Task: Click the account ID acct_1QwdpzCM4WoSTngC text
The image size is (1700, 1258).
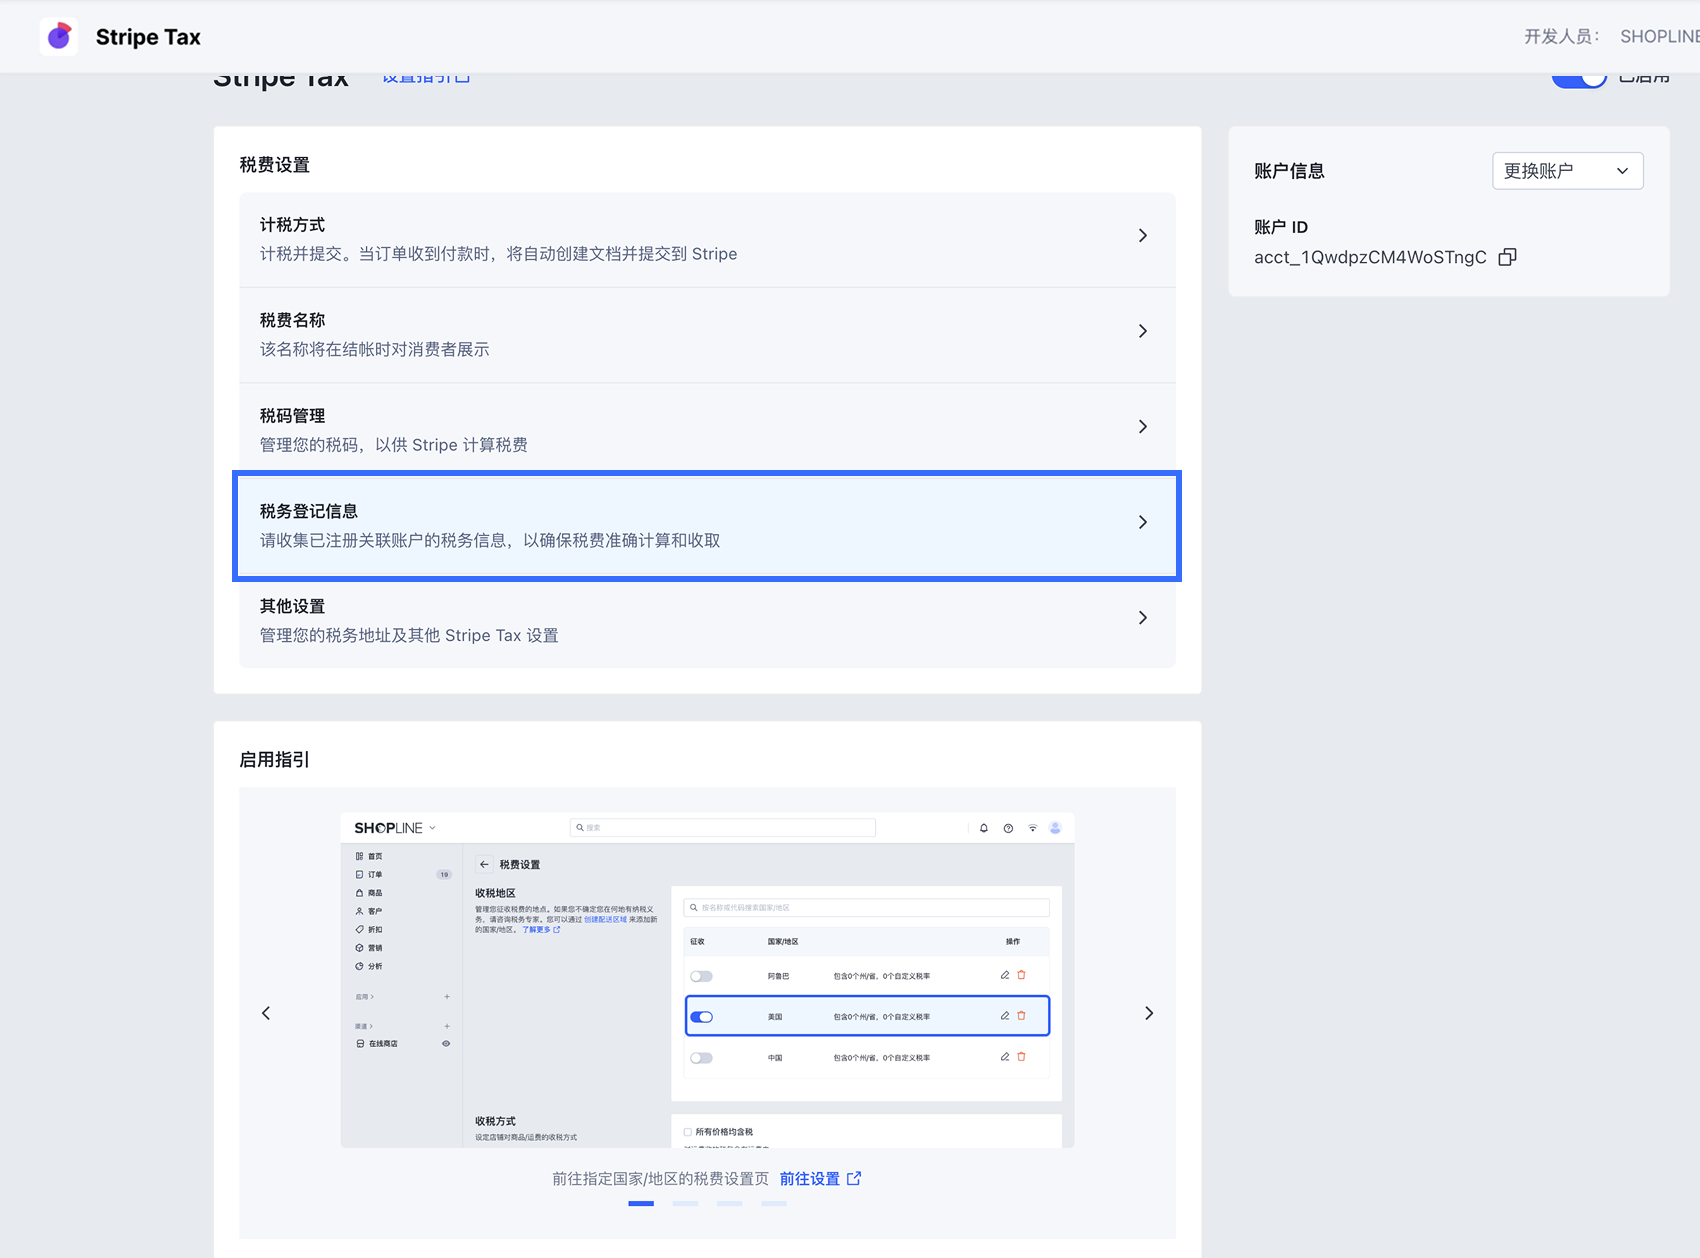Action: (1370, 257)
